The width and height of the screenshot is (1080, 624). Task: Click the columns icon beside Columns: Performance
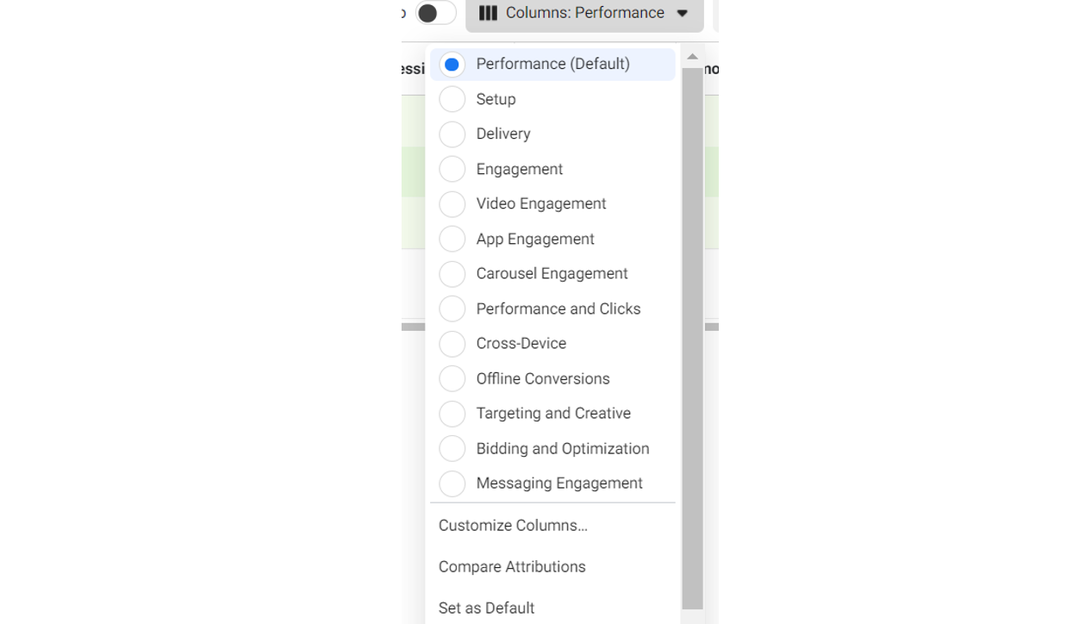pyautogui.click(x=488, y=13)
